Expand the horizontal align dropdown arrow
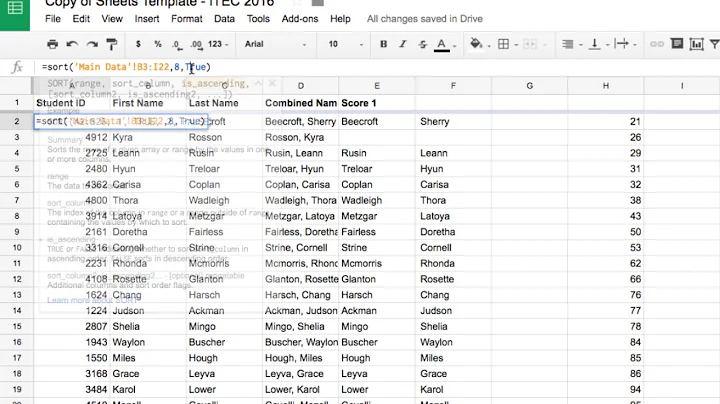This screenshot has height=404, width=720. (x=580, y=45)
